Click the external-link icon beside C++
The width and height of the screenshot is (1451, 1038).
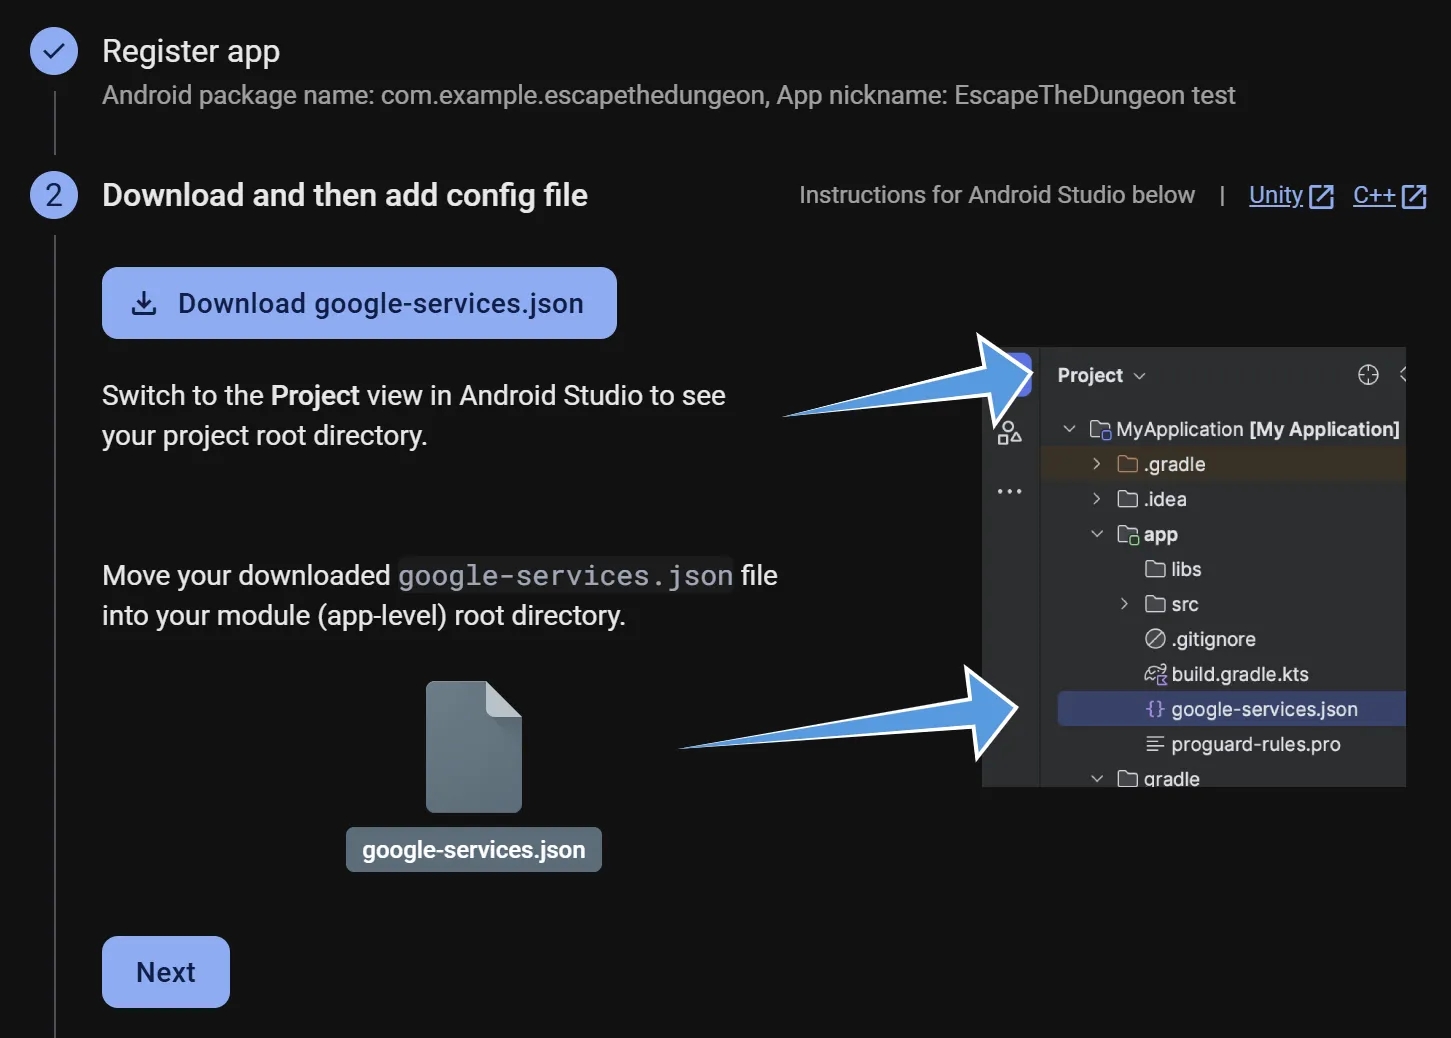(x=1414, y=196)
